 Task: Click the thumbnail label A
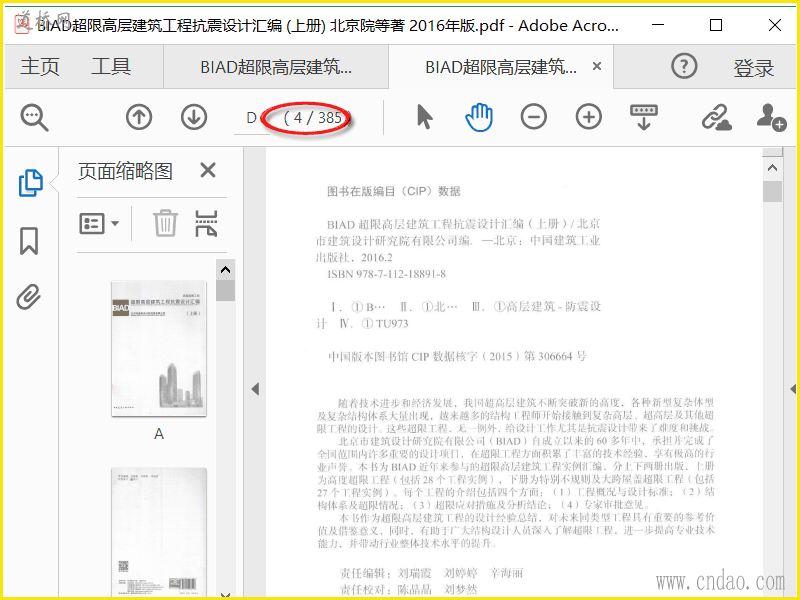click(159, 434)
